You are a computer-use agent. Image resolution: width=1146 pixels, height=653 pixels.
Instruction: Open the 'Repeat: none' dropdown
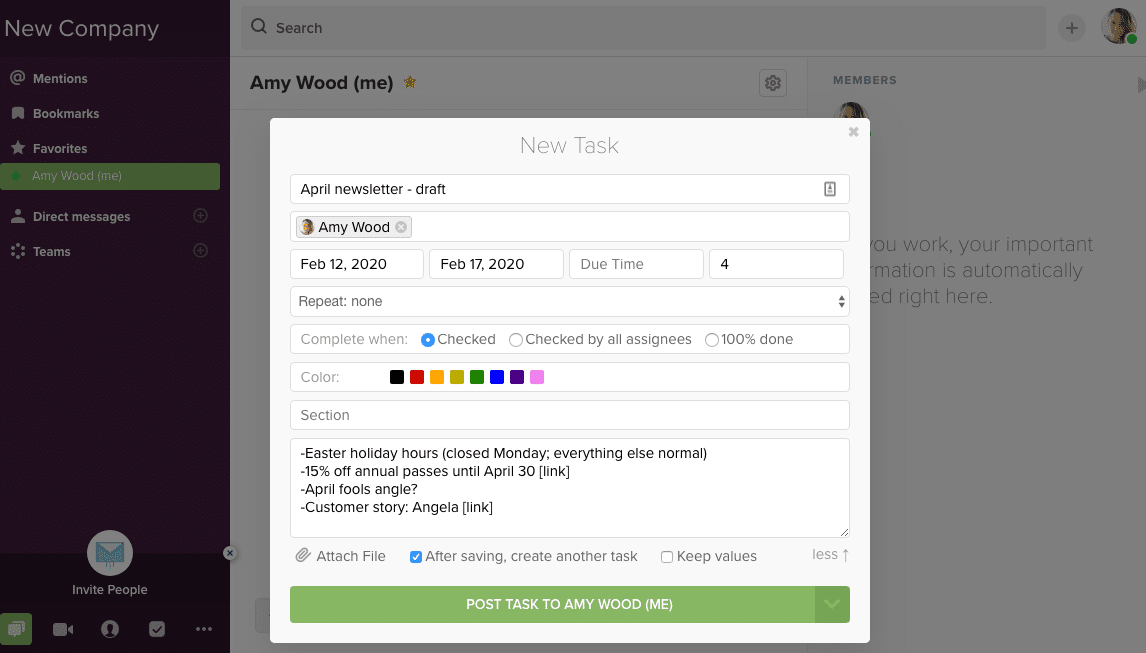570,301
